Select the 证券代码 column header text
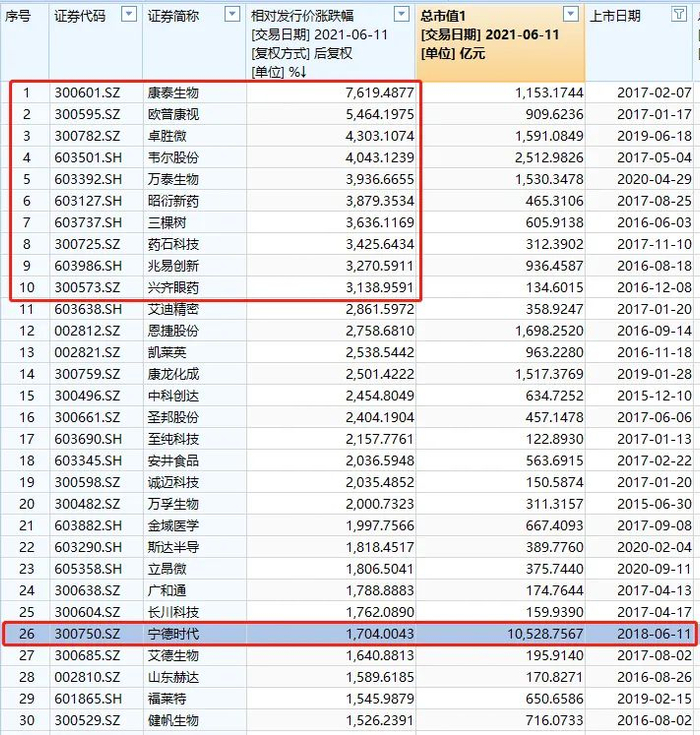Screen dimensions: 700x735 80,16
